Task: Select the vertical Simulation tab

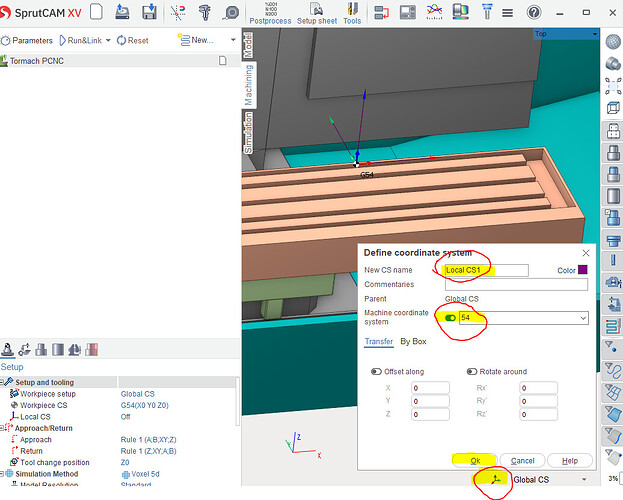Action: click(248, 130)
